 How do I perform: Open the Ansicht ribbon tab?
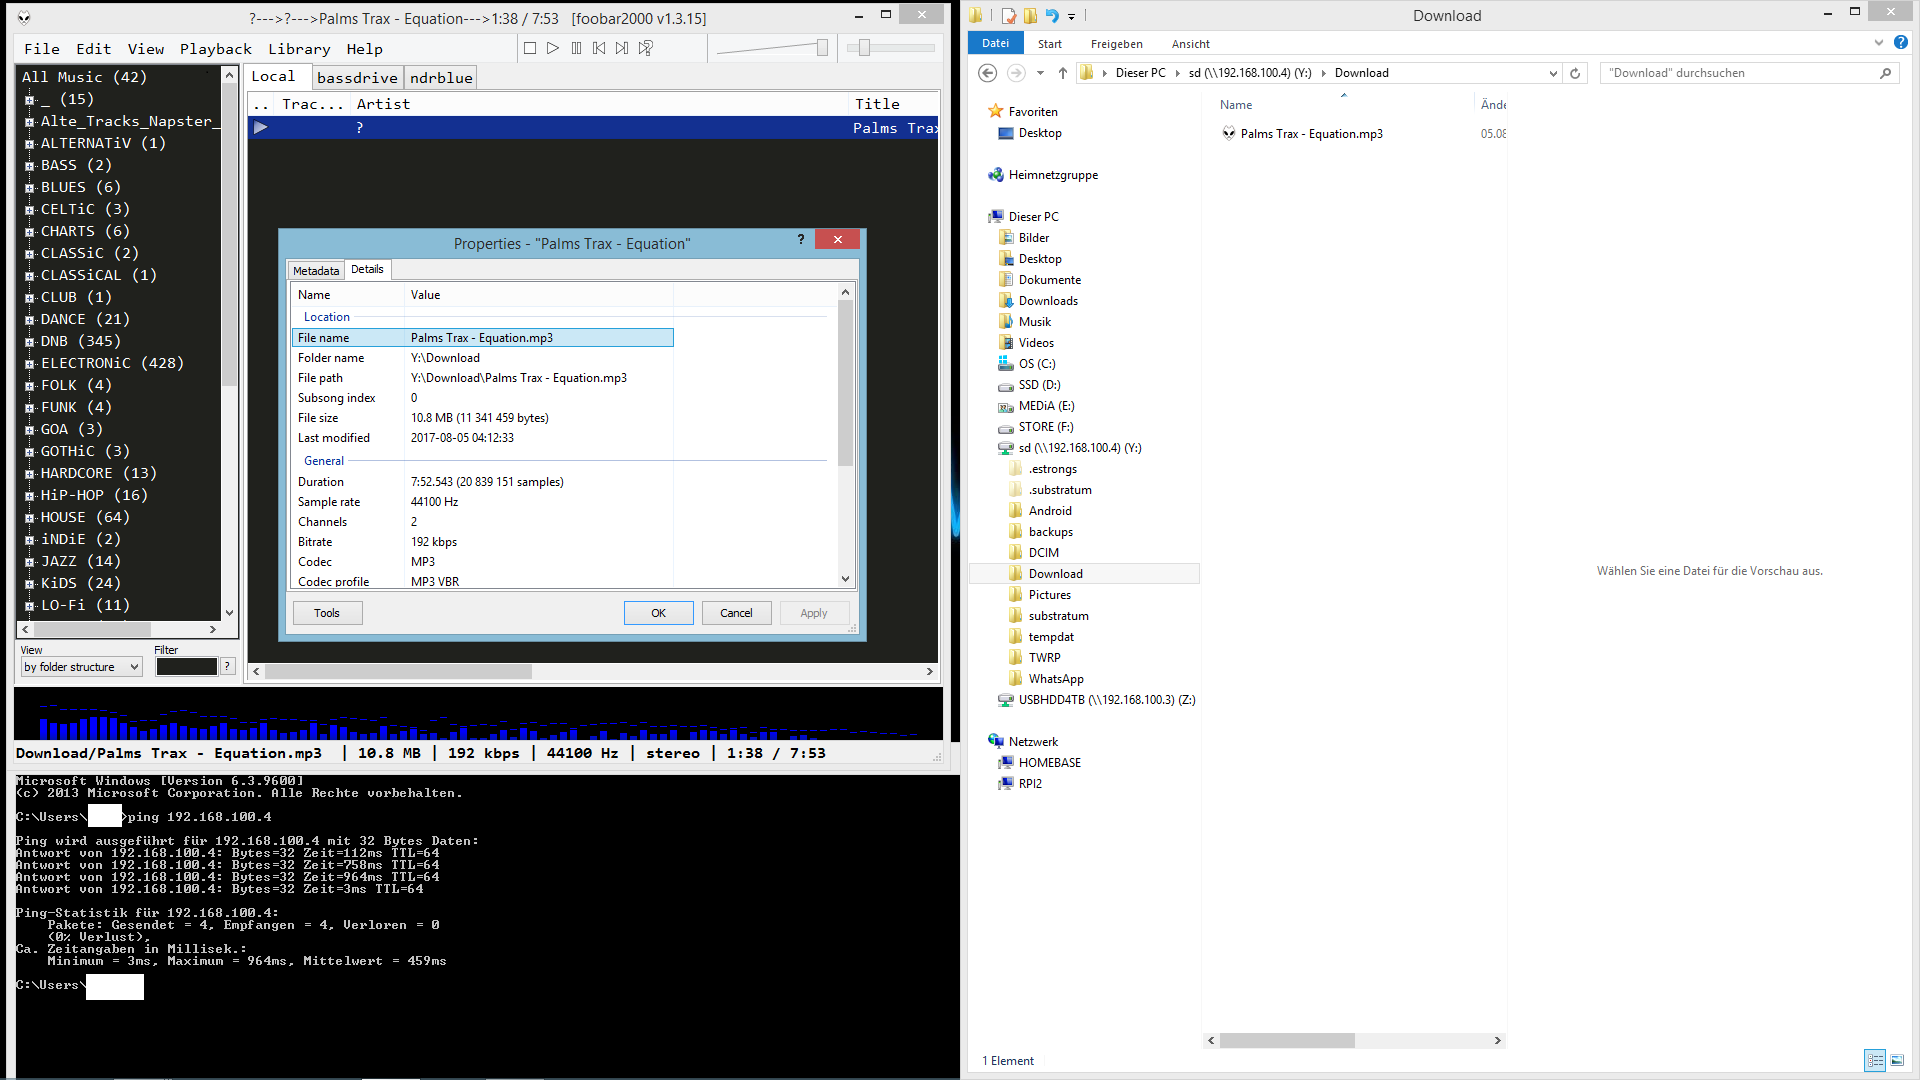[1191, 44]
